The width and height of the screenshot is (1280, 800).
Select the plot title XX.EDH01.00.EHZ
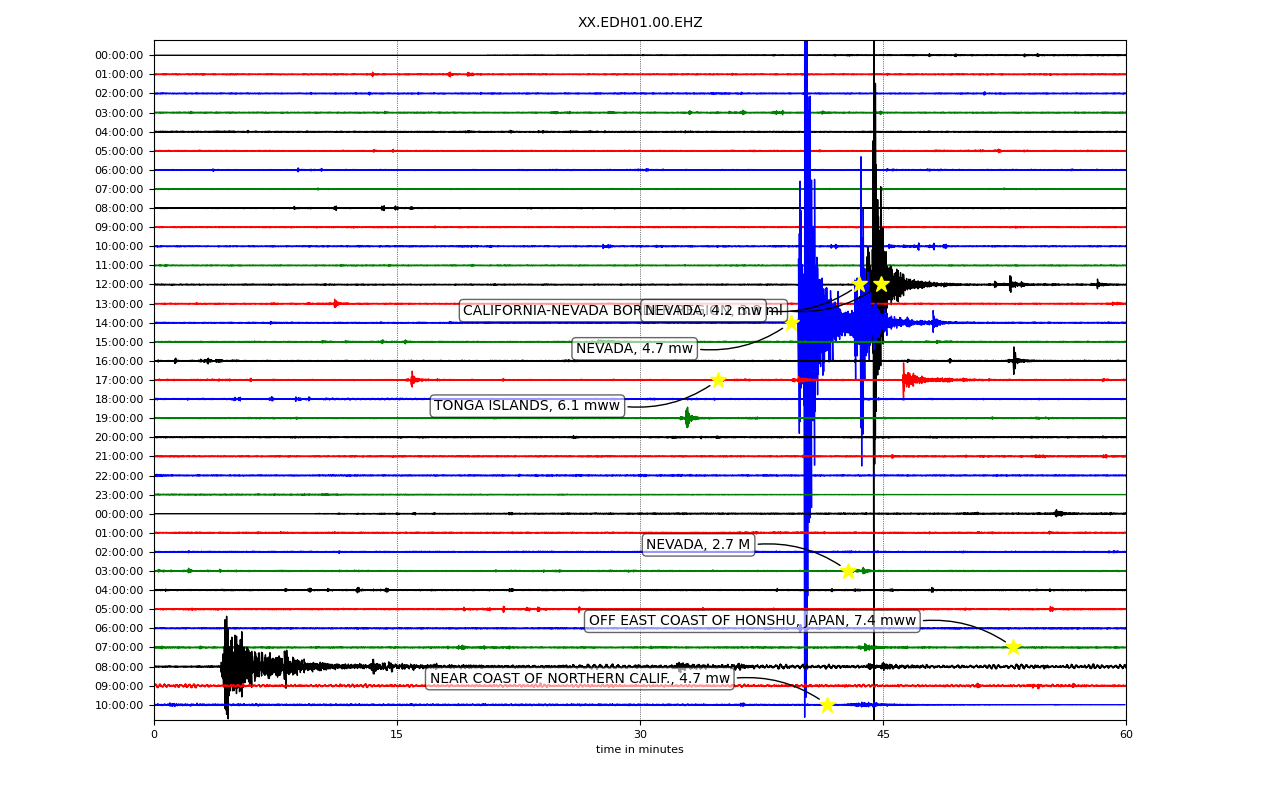point(639,21)
